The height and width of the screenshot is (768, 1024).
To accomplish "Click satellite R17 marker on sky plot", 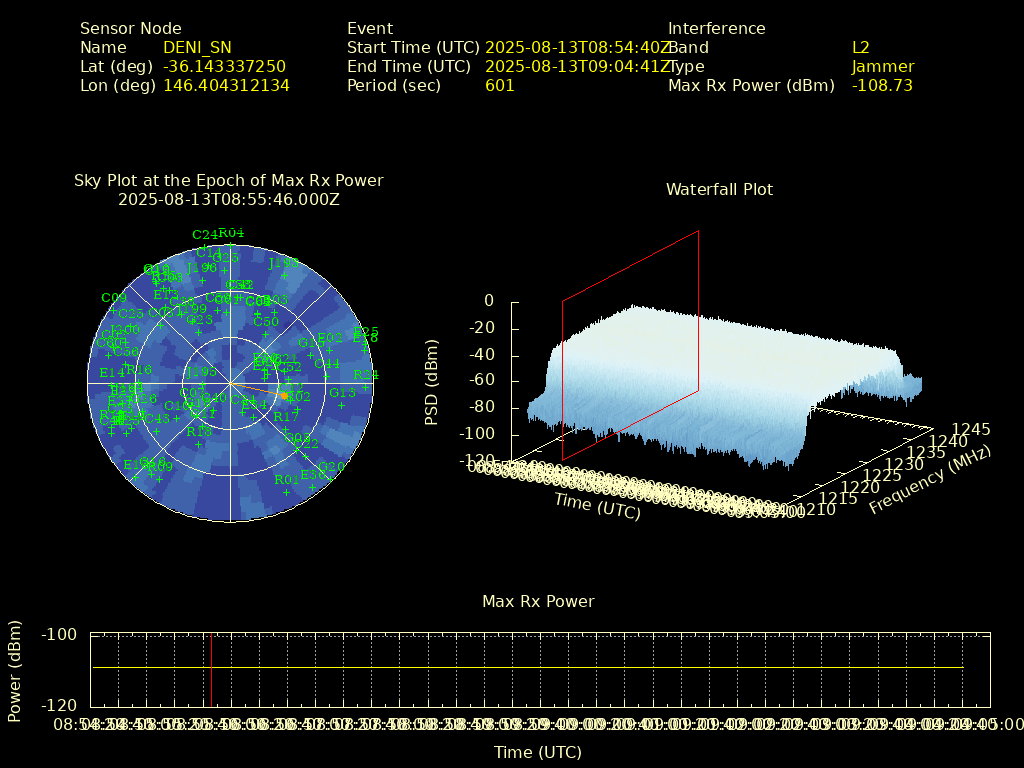I will 285,429.
